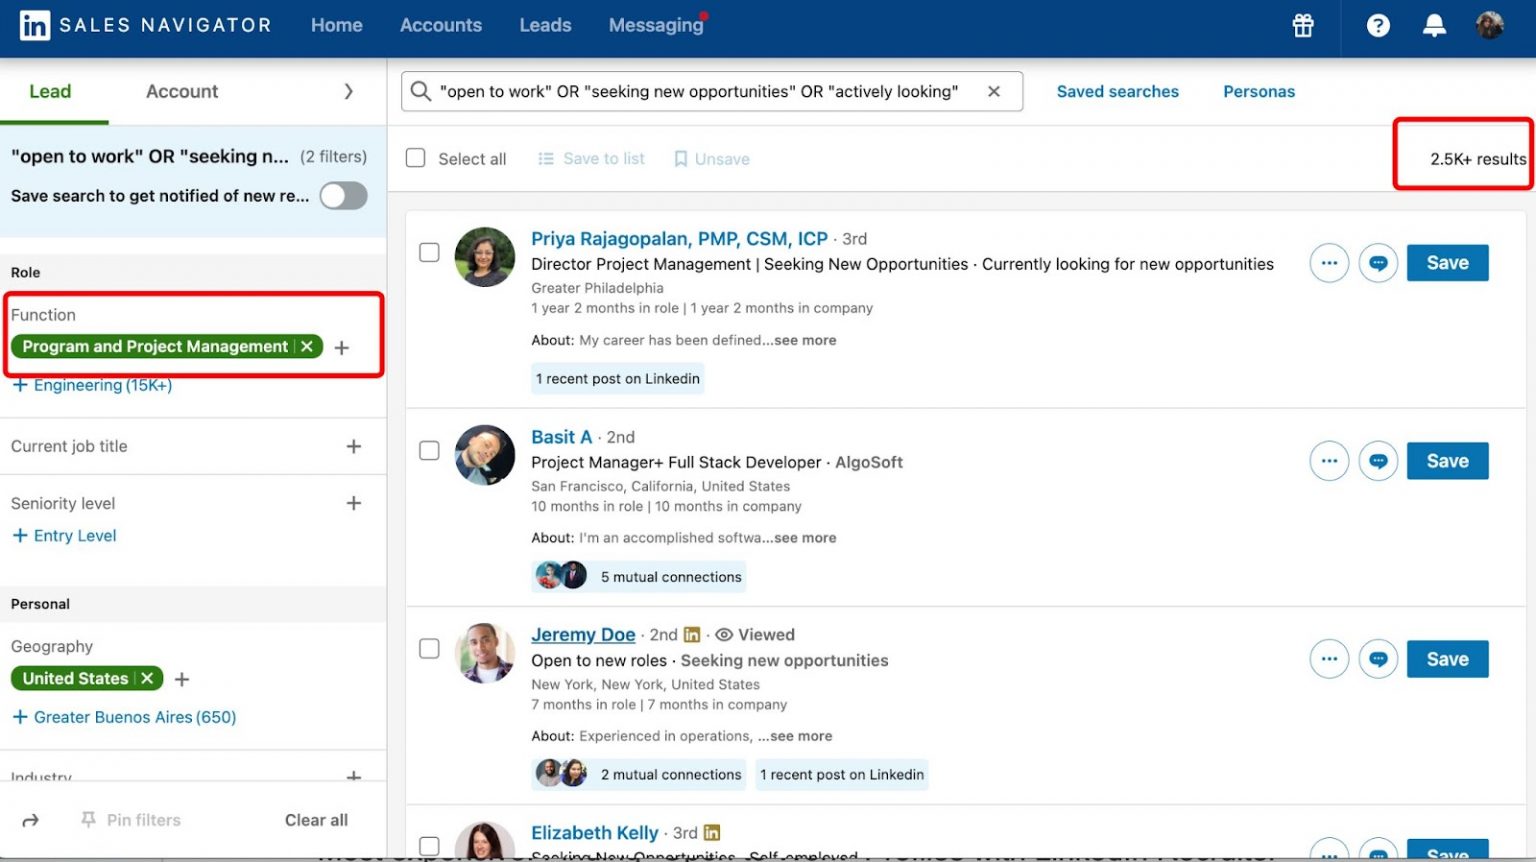Click the Save to list icon

coord(545,158)
